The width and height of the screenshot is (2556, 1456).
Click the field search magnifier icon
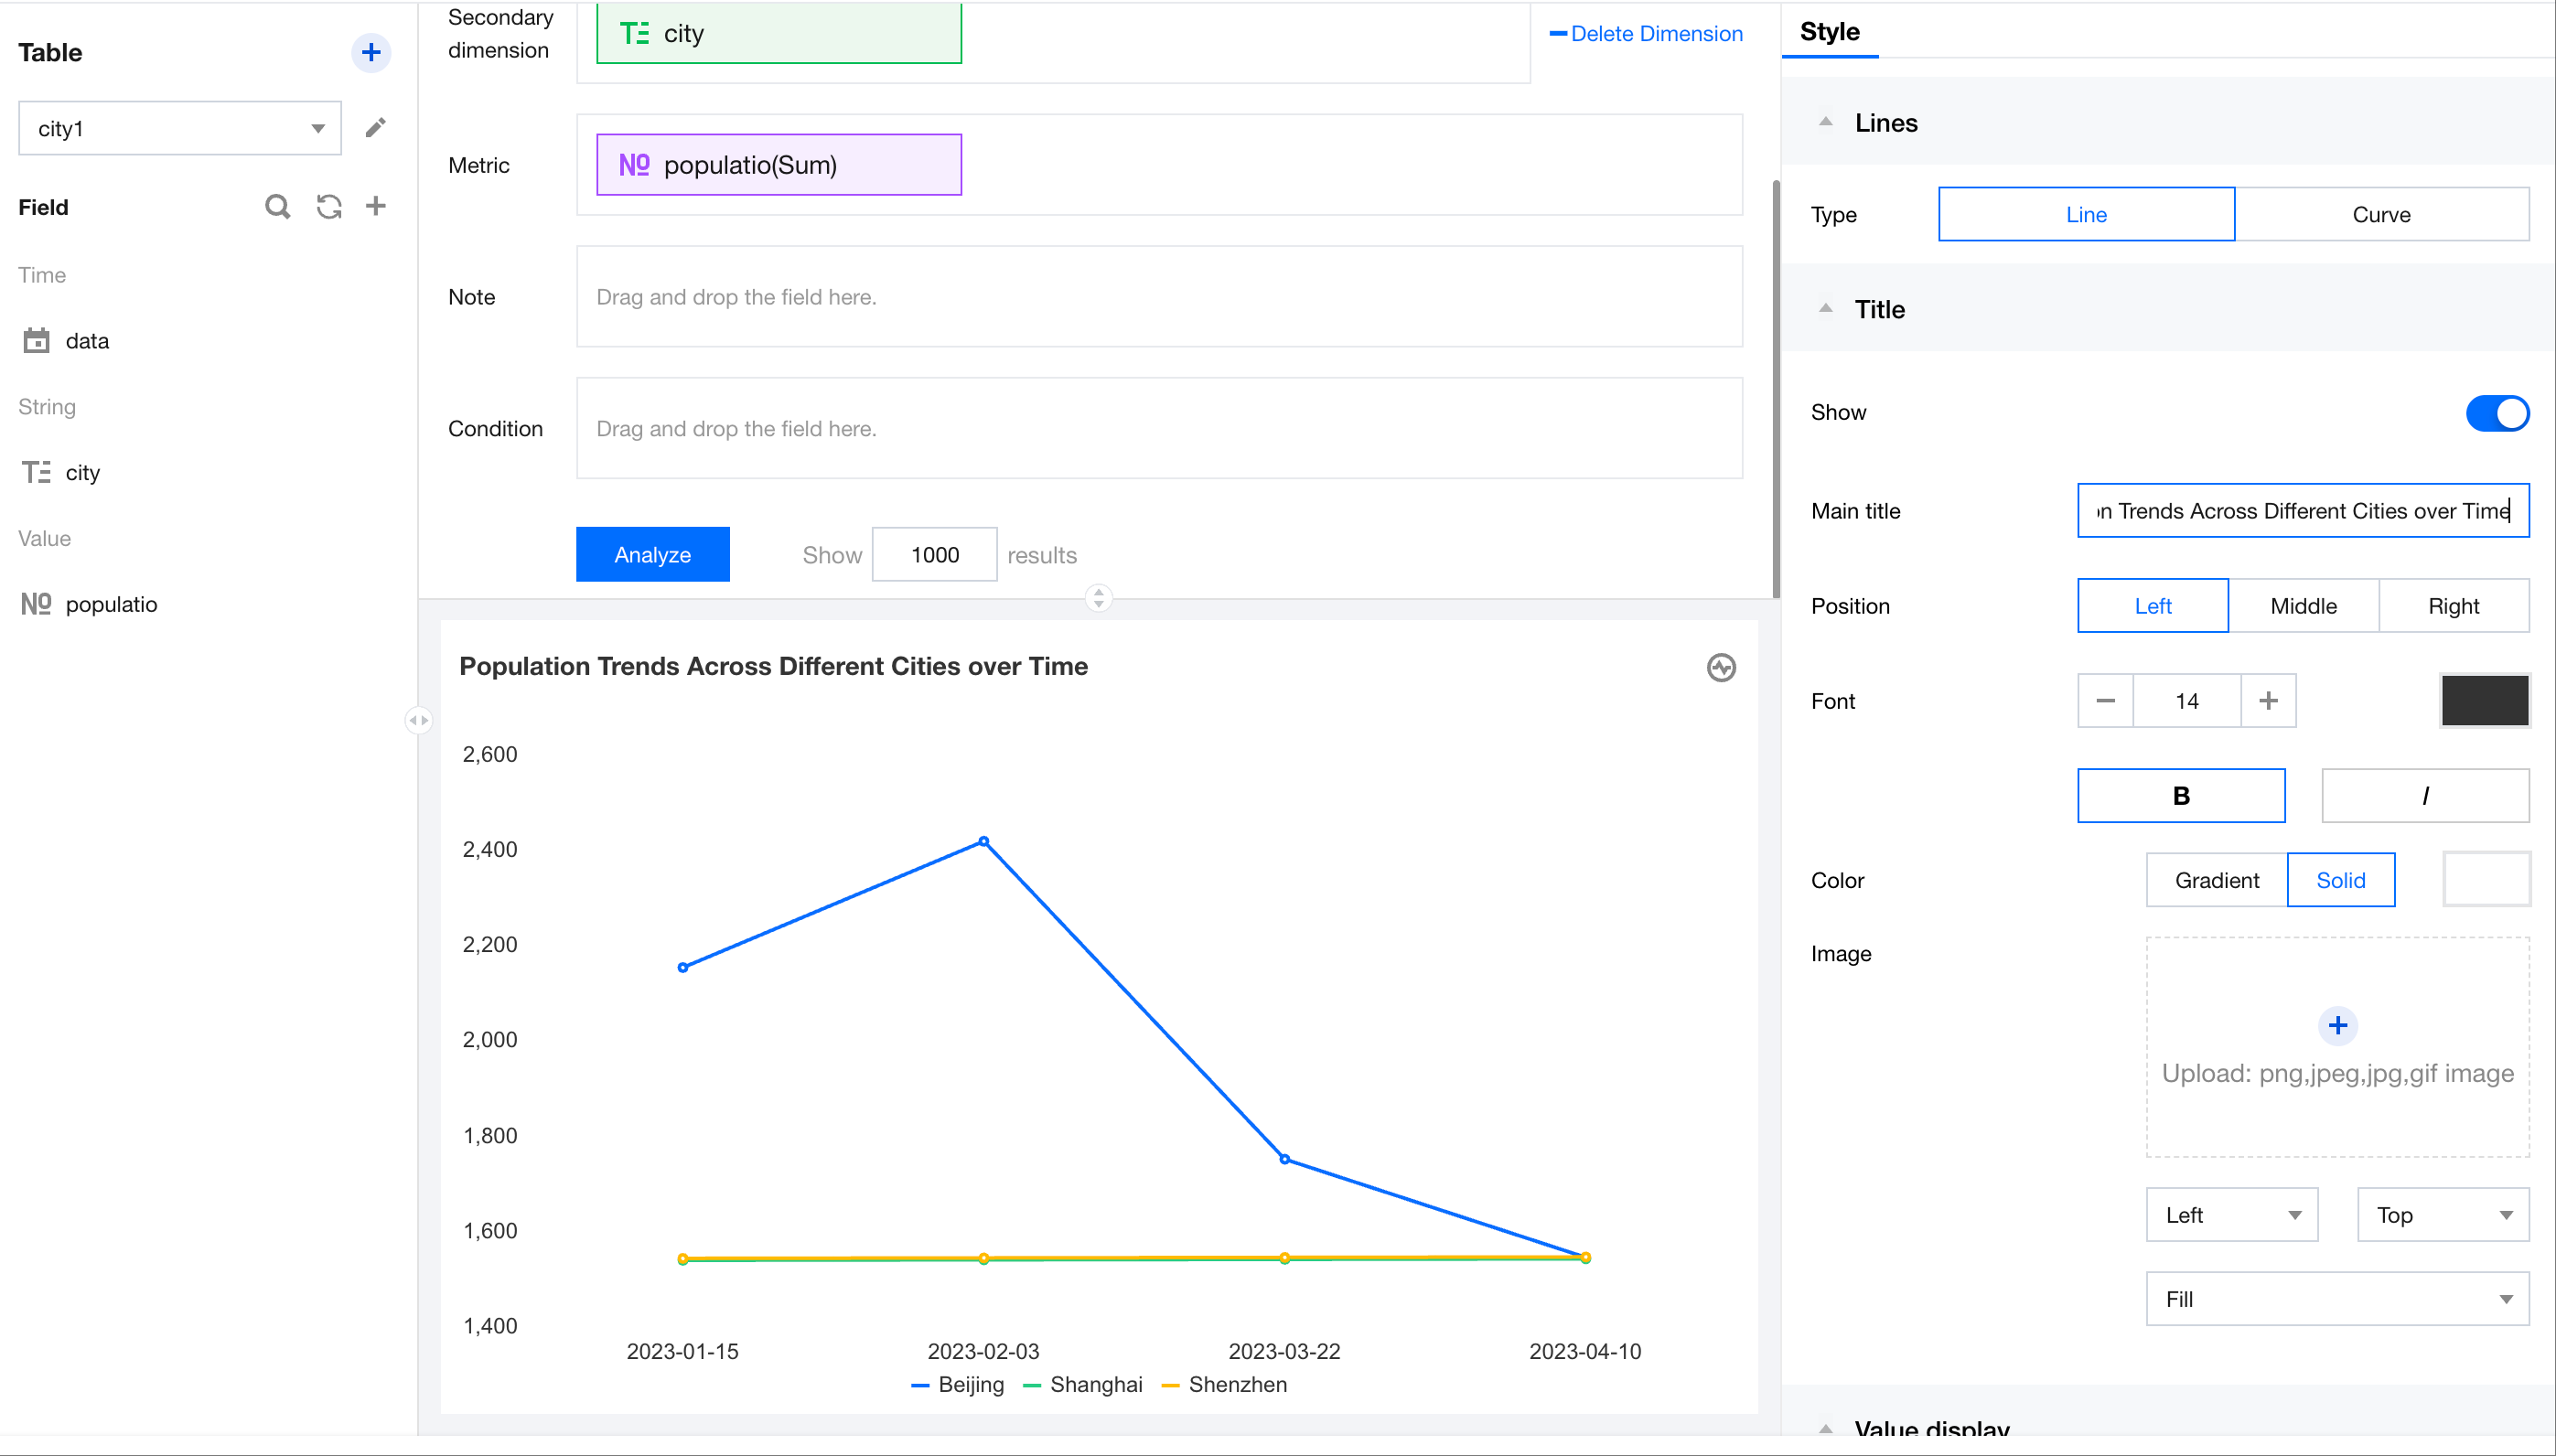tap(277, 207)
